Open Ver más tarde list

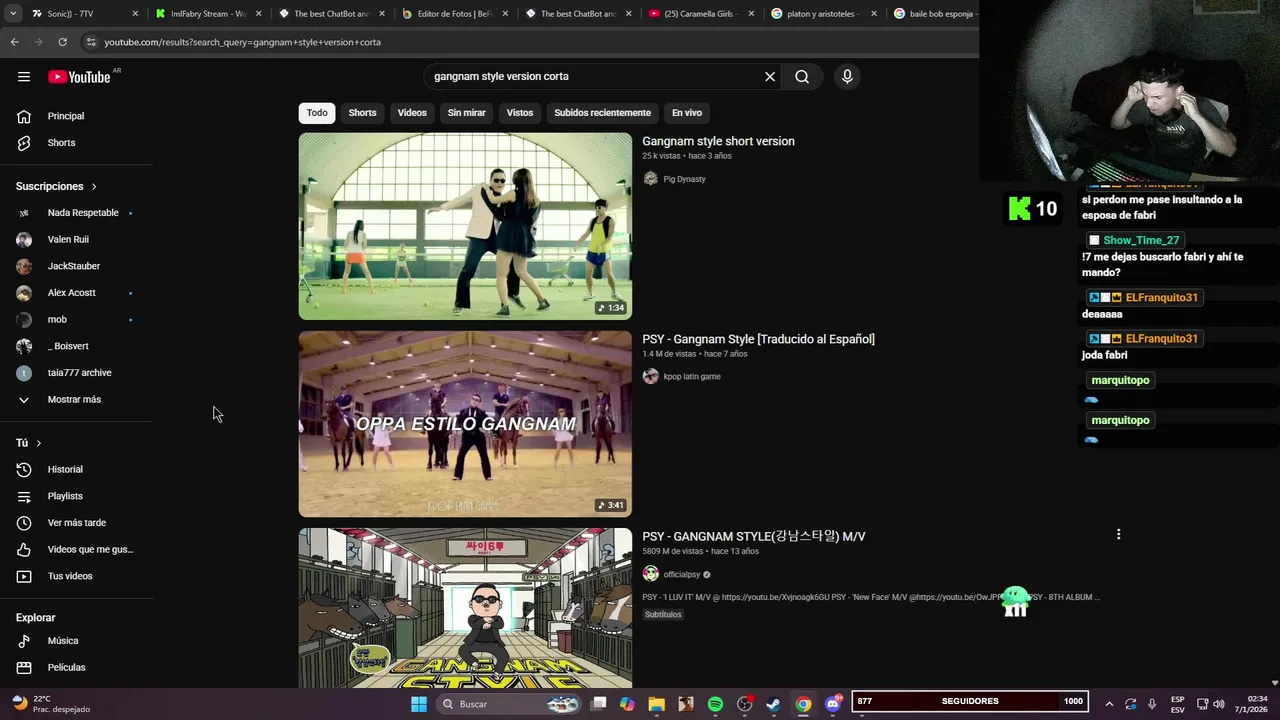click(76, 523)
